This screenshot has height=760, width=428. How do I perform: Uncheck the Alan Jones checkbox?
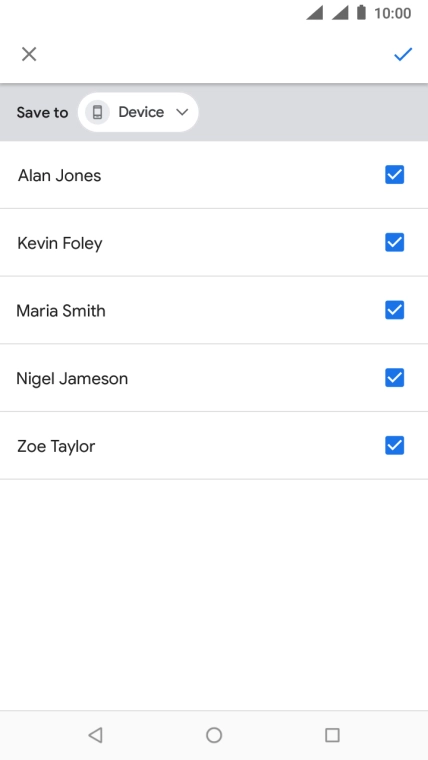click(x=395, y=175)
